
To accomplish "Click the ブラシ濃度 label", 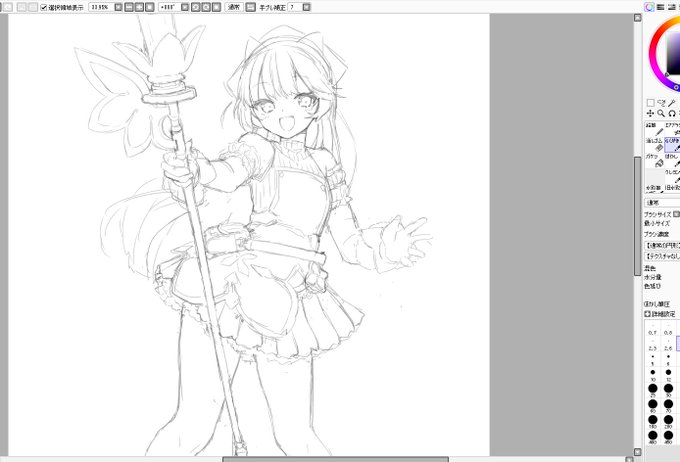I will coord(657,234).
